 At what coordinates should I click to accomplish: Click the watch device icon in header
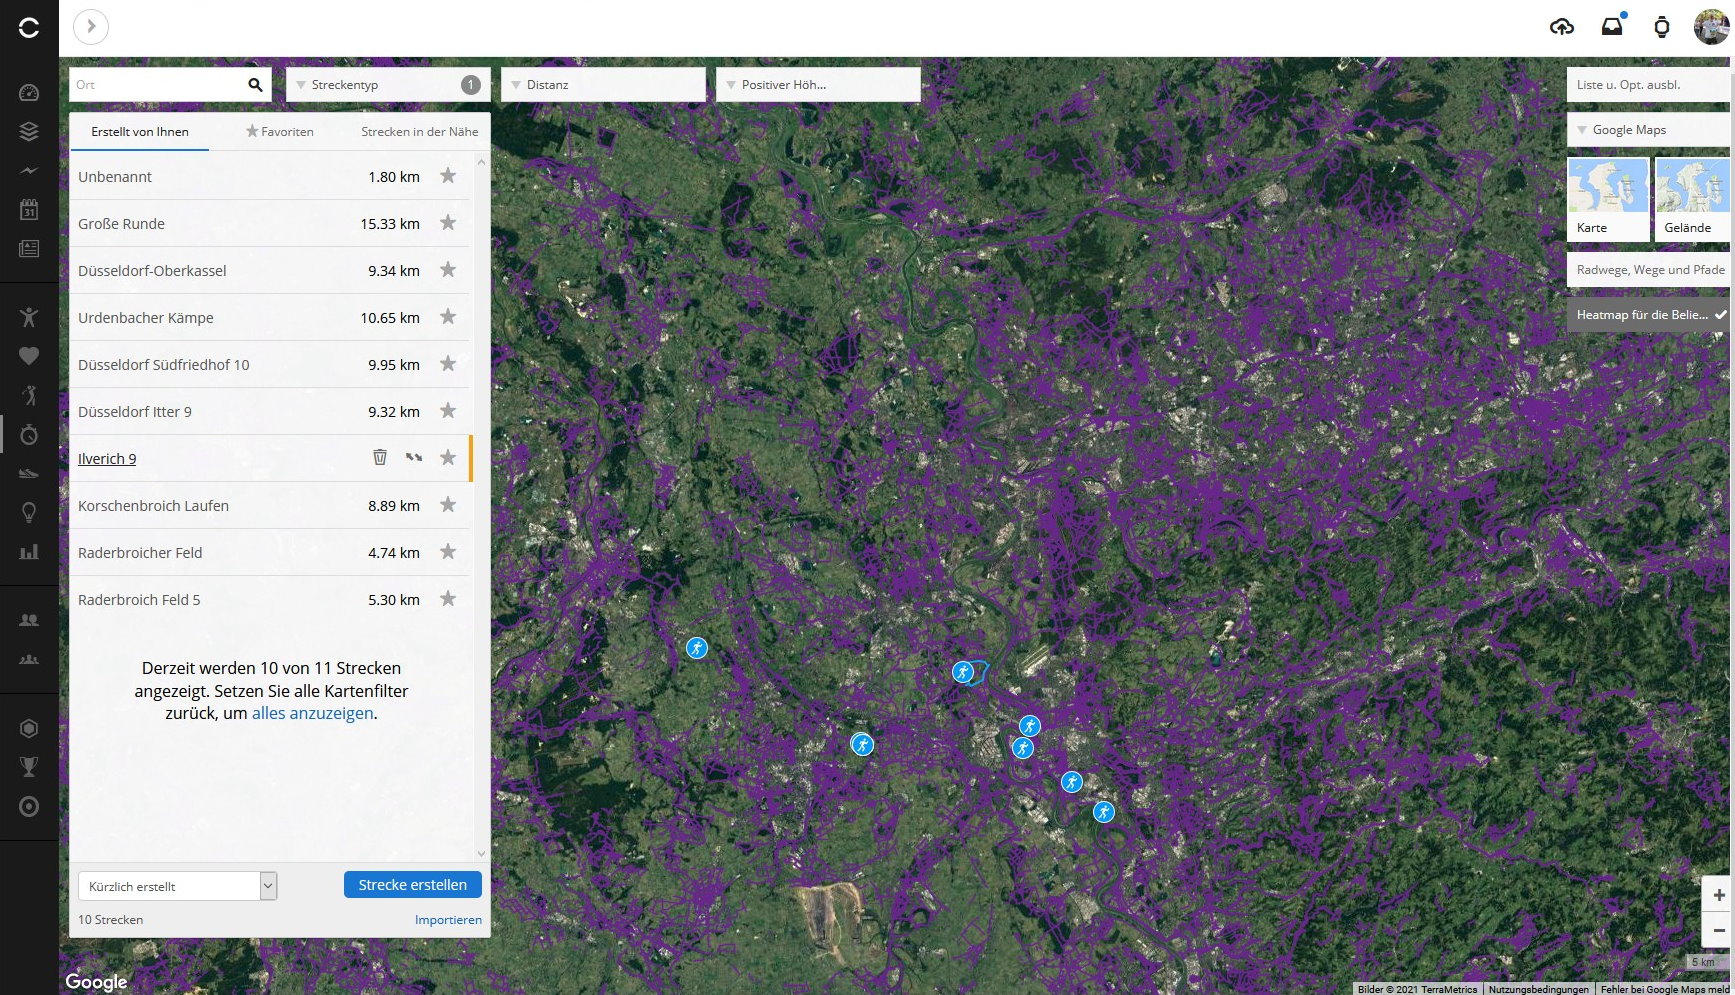coord(1661,27)
